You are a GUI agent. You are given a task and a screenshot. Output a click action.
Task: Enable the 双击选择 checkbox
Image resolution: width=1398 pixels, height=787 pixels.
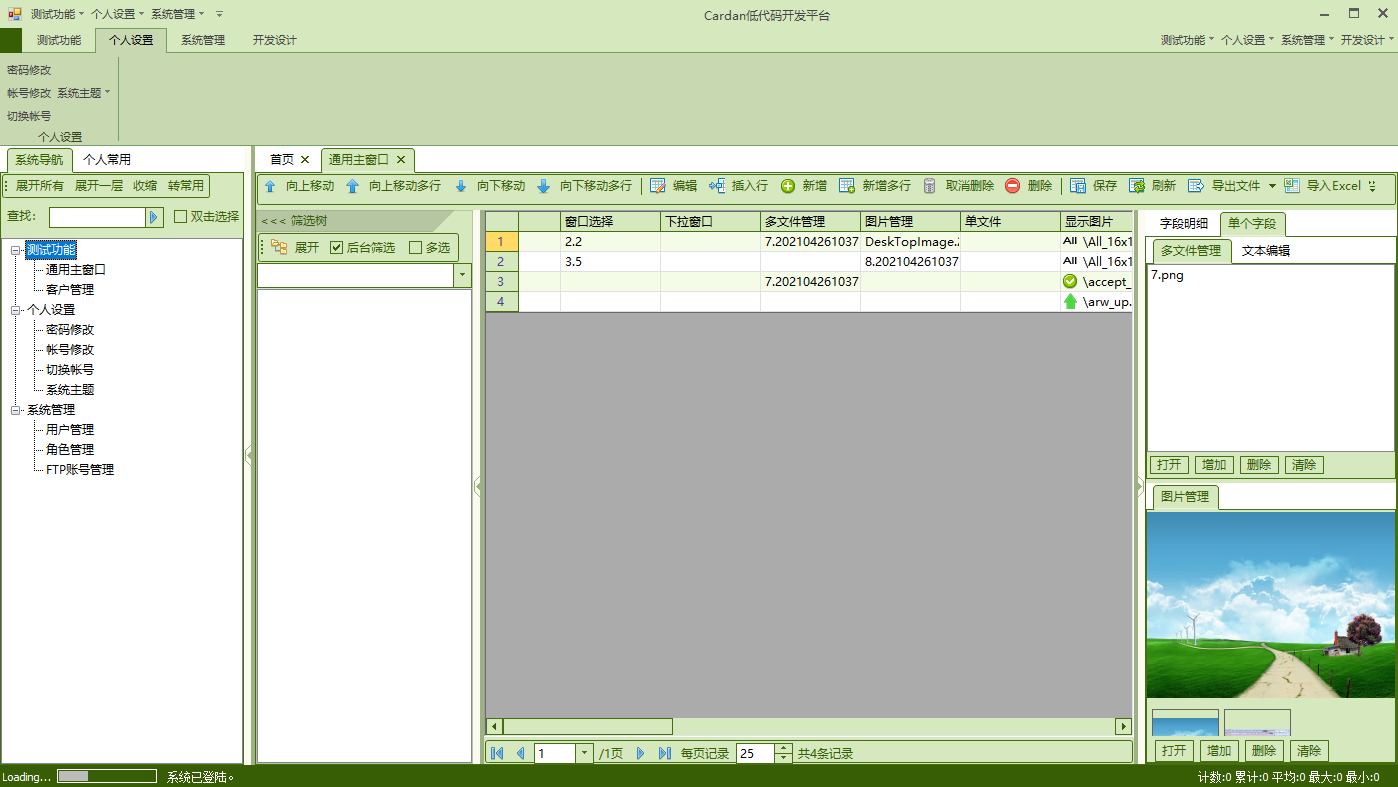181,216
